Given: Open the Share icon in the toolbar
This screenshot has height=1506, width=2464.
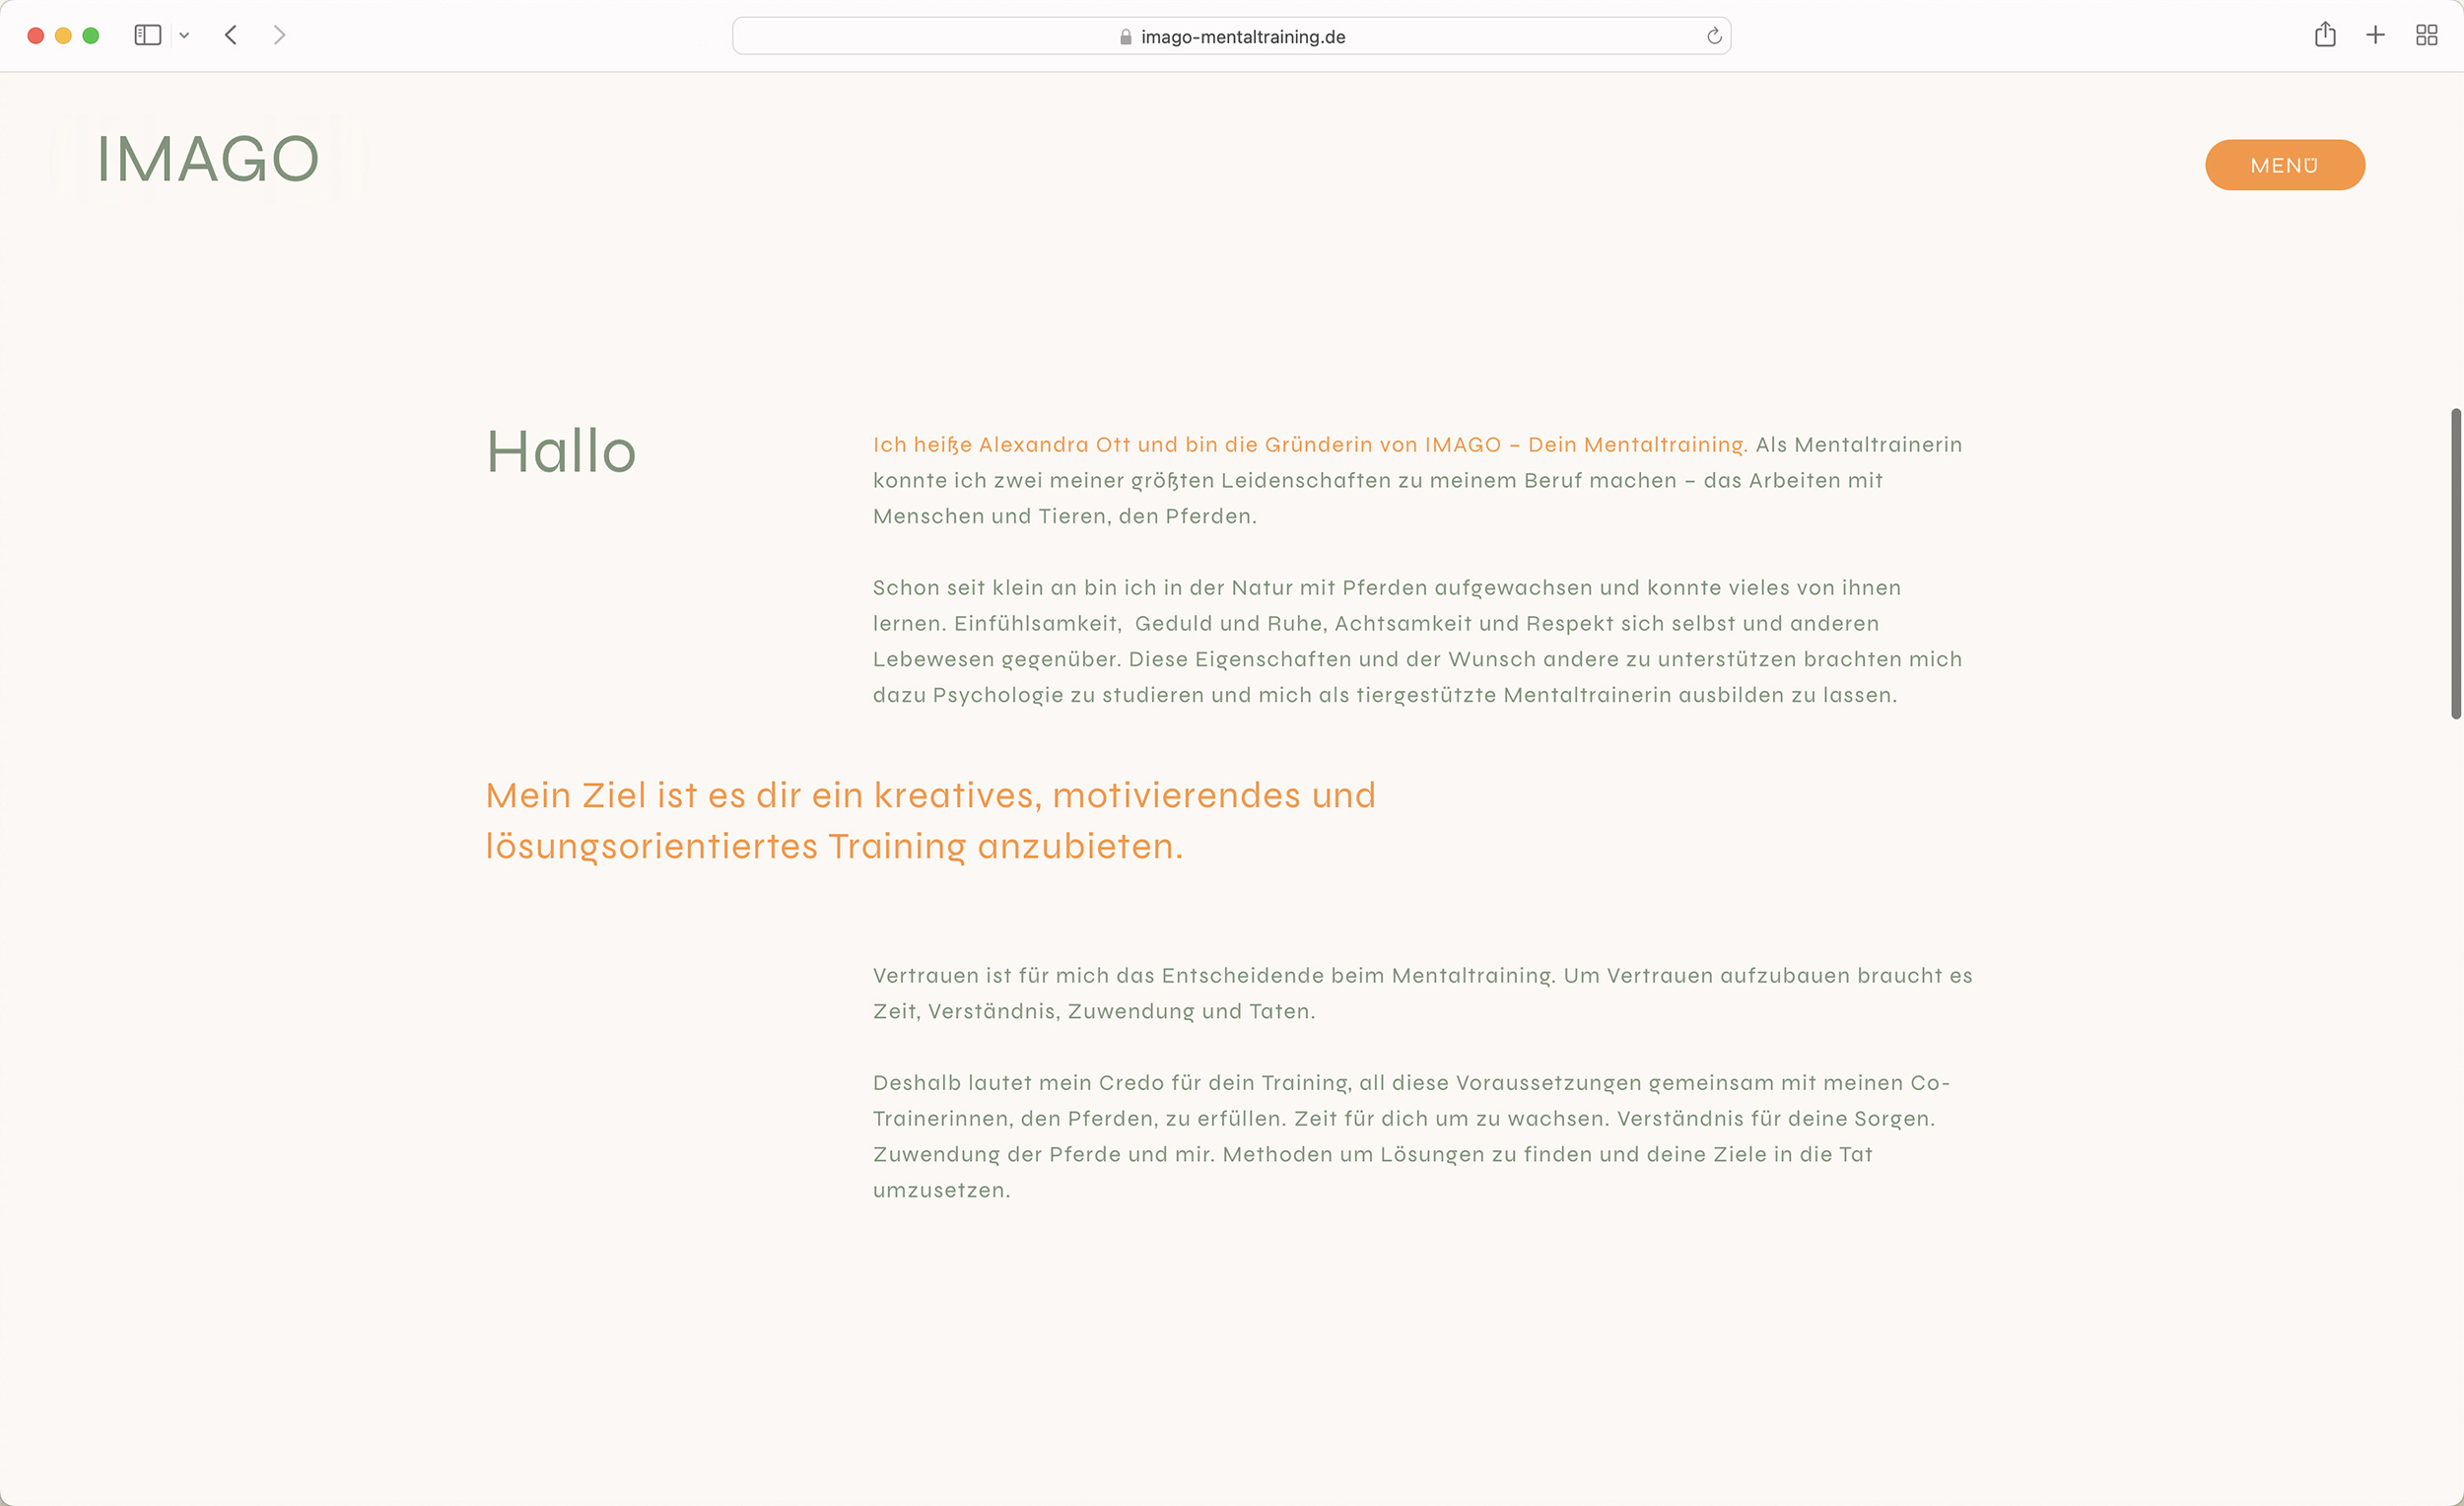Looking at the screenshot, I should tap(2325, 35).
